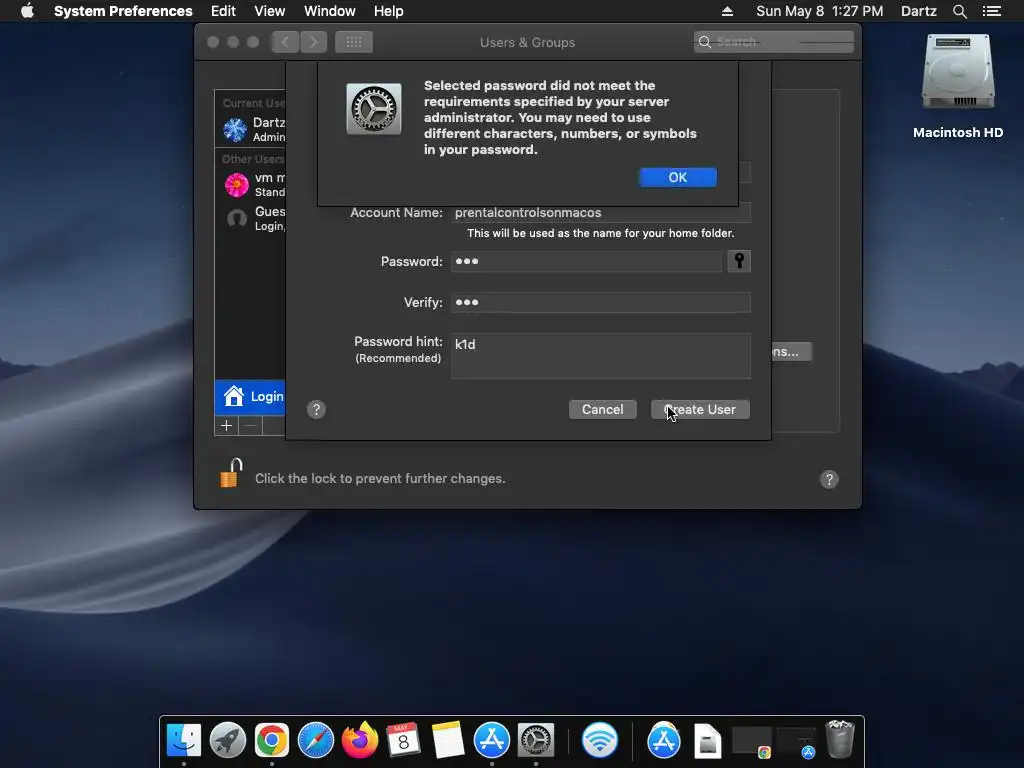Click the date and time in menu bar
The image size is (1024, 768).
[820, 11]
